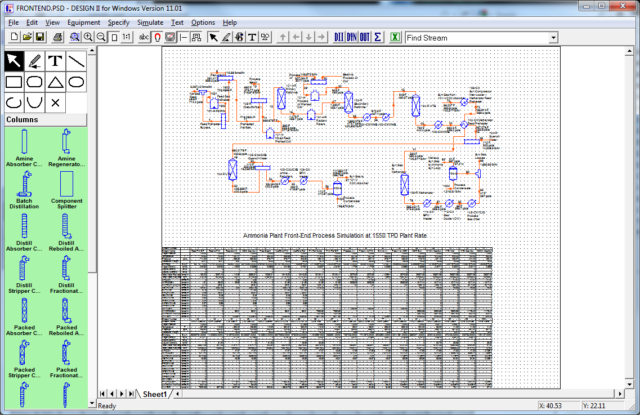
Task: Select the U-shaped curve tool
Action: tap(35, 103)
